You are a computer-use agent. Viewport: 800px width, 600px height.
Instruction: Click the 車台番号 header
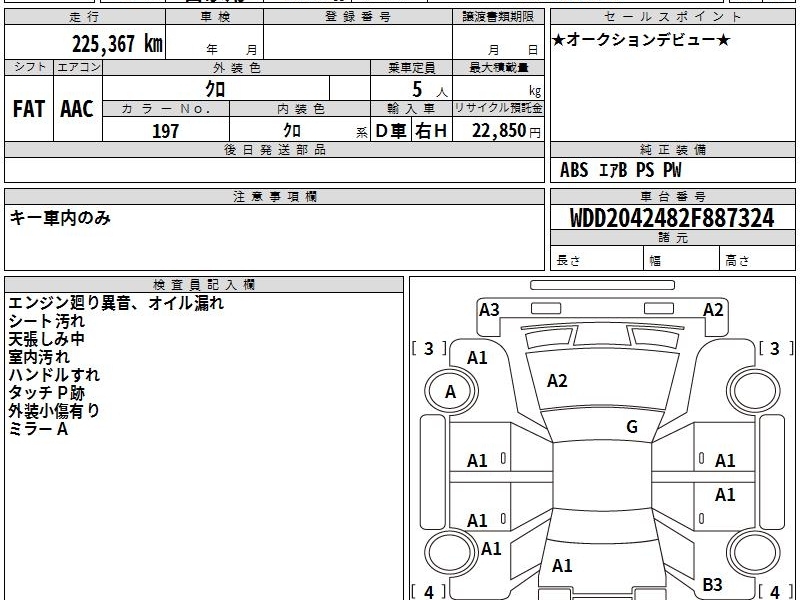[672, 196]
